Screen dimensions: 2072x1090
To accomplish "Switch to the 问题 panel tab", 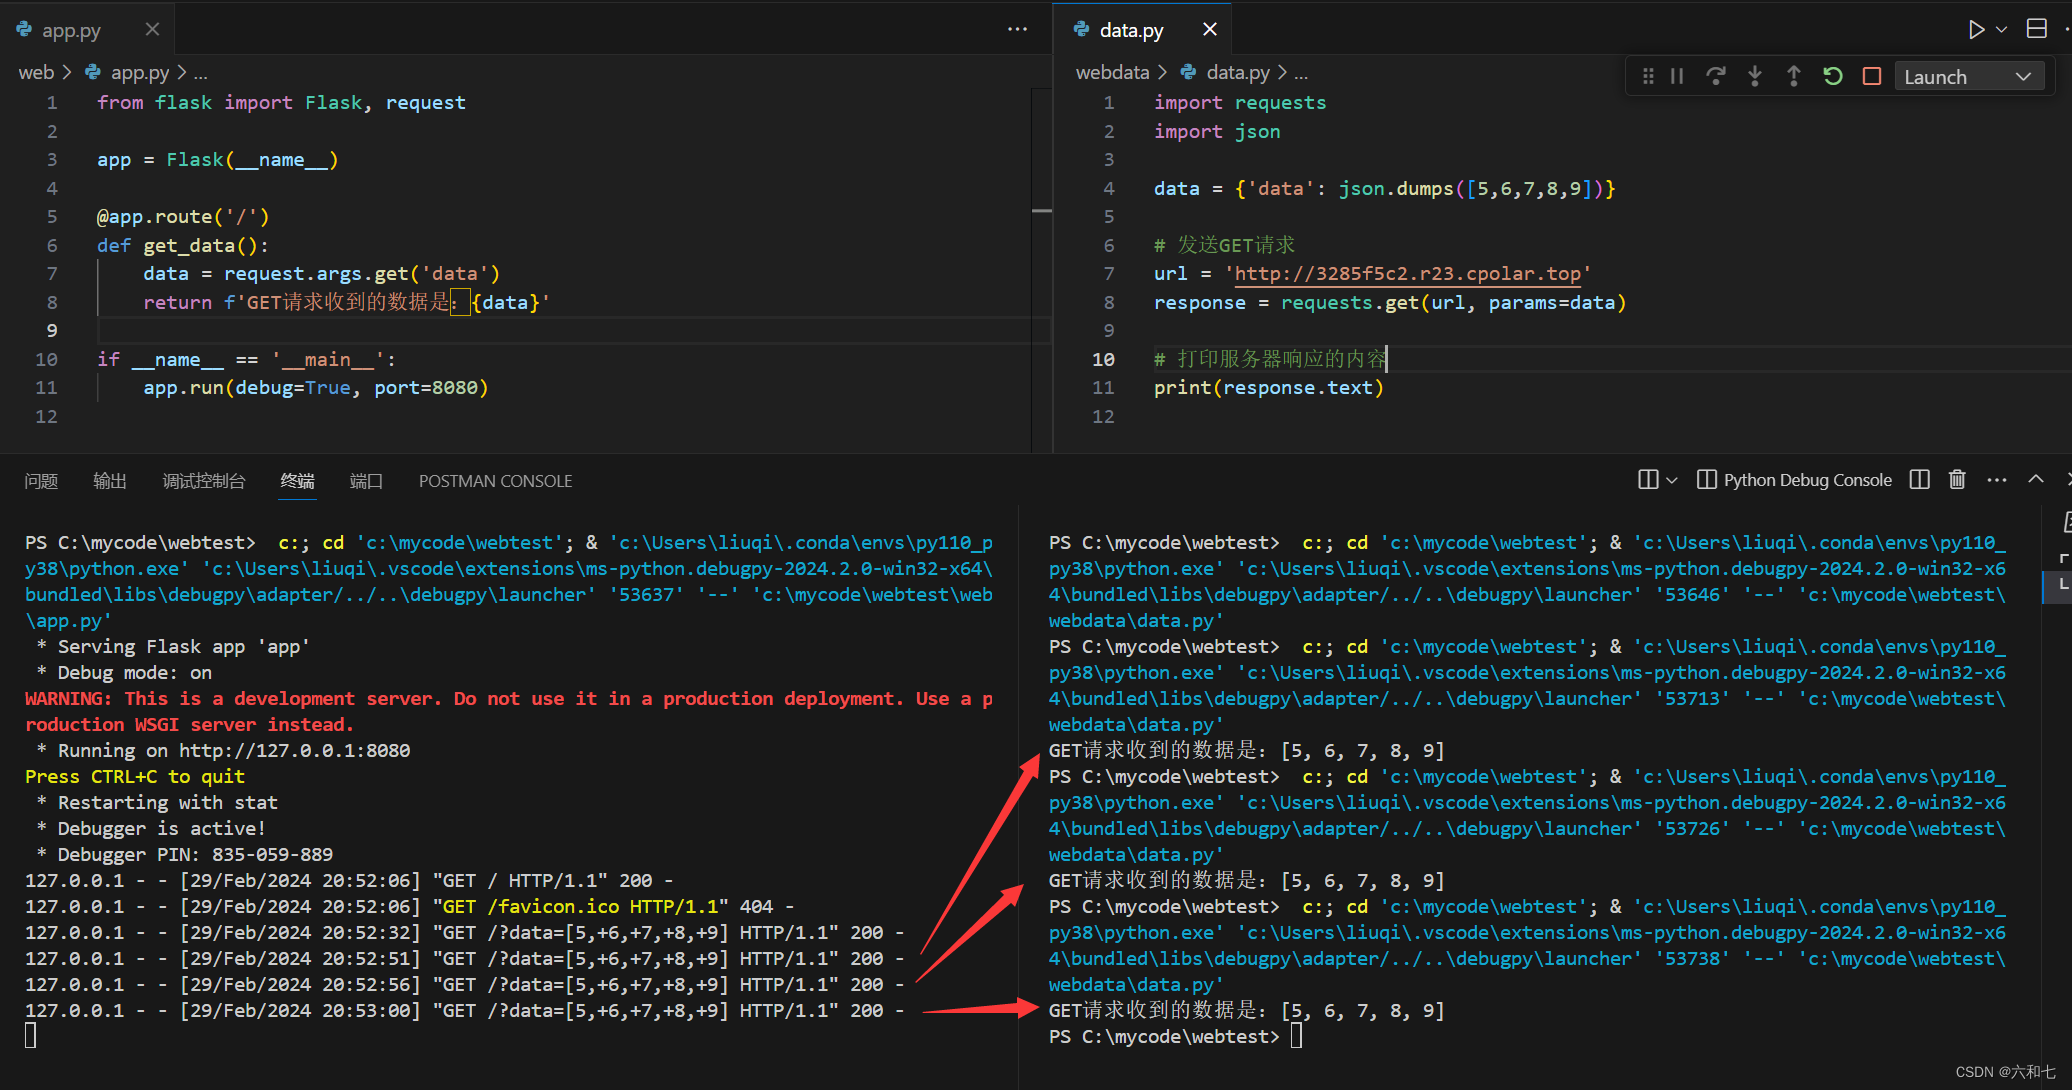I will [41, 481].
